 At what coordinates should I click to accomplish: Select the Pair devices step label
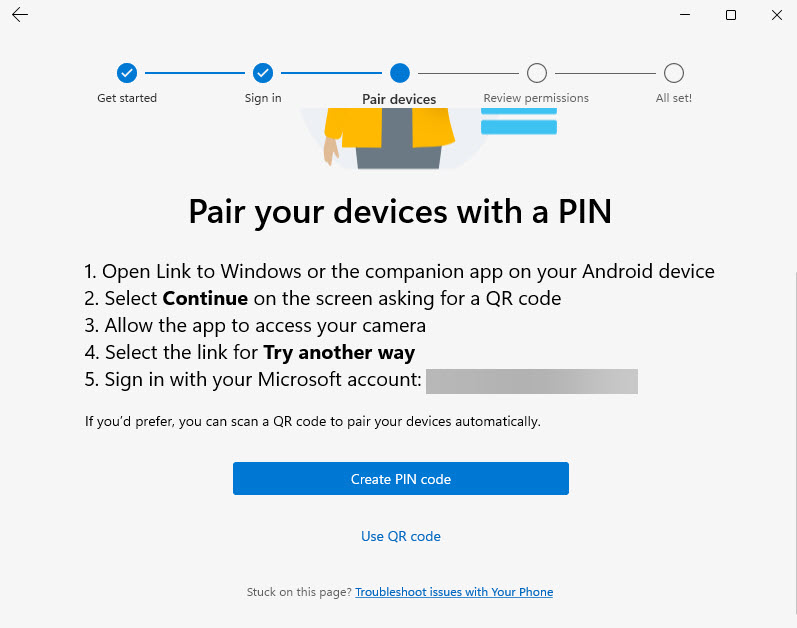coord(399,99)
